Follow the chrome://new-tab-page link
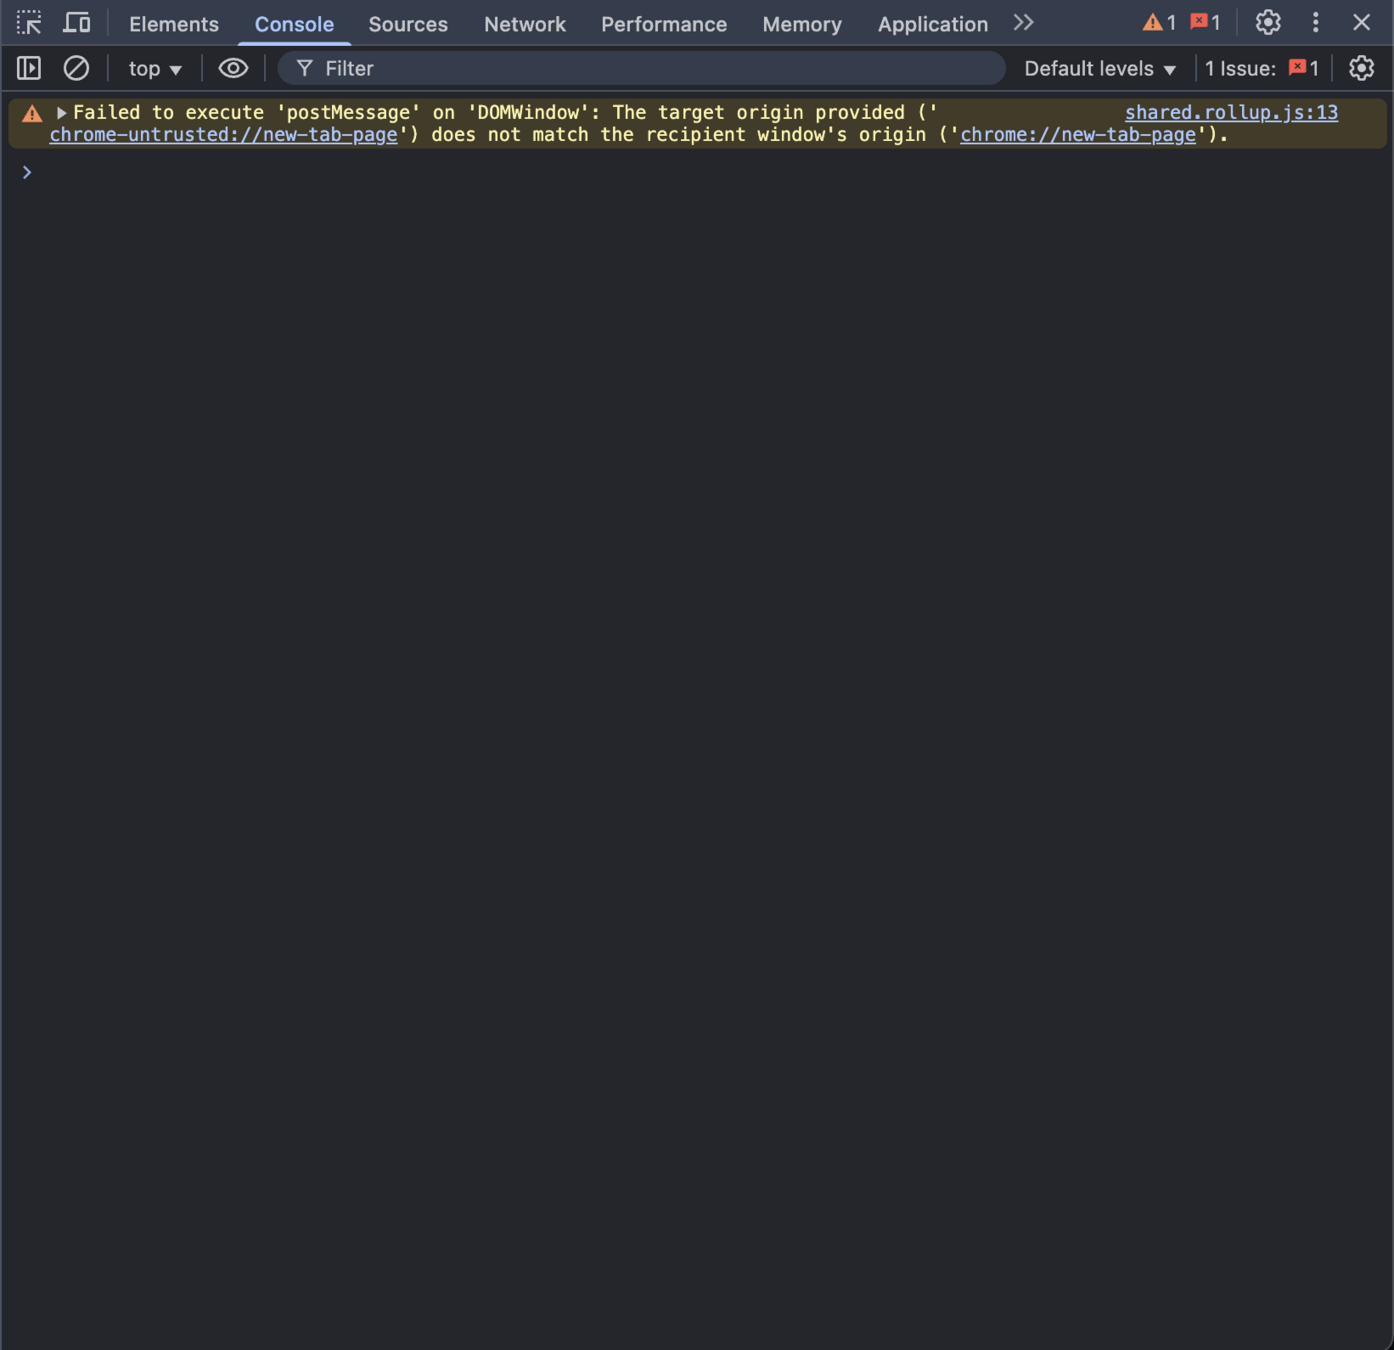Image resolution: width=1394 pixels, height=1350 pixels. click(x=1078, y=134)
